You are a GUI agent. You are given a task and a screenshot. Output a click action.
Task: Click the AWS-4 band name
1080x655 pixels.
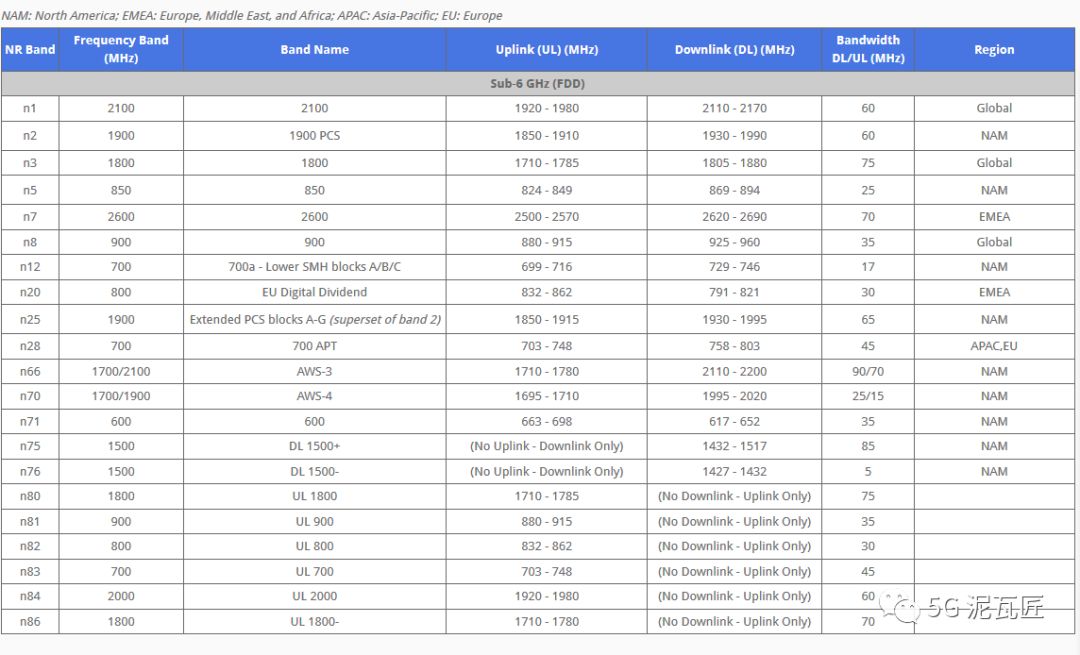coord(314,396)
